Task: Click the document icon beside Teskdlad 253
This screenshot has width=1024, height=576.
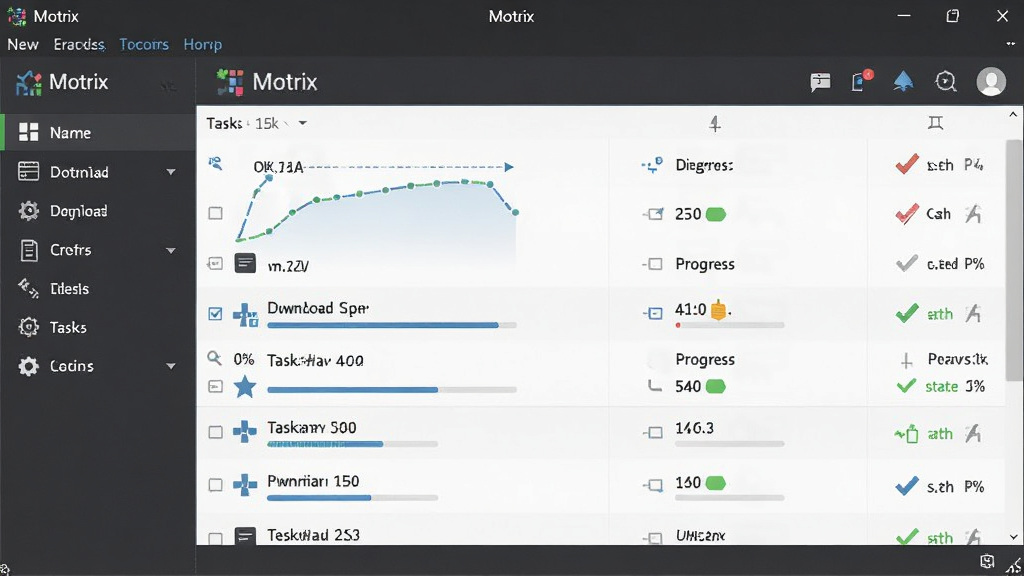Action: (x=245, y=537)
